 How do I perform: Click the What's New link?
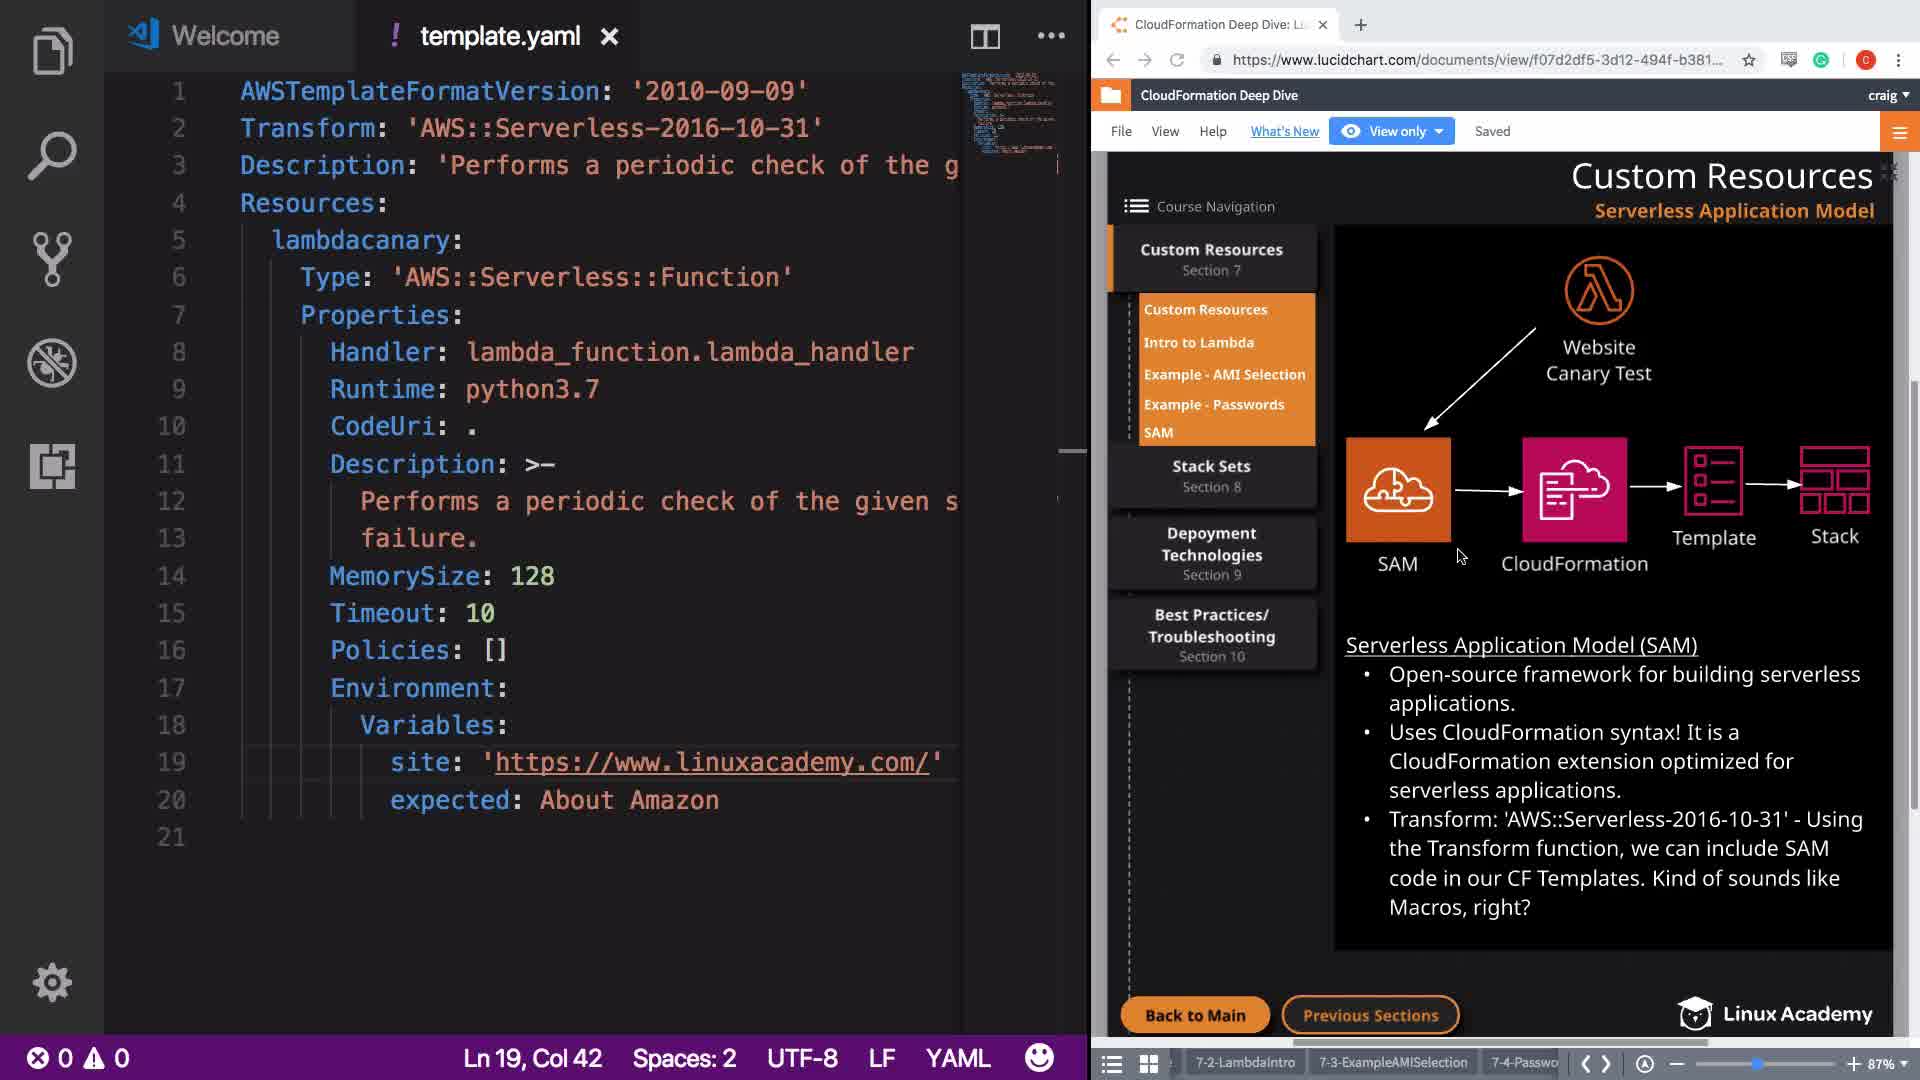click(1284, 131)
